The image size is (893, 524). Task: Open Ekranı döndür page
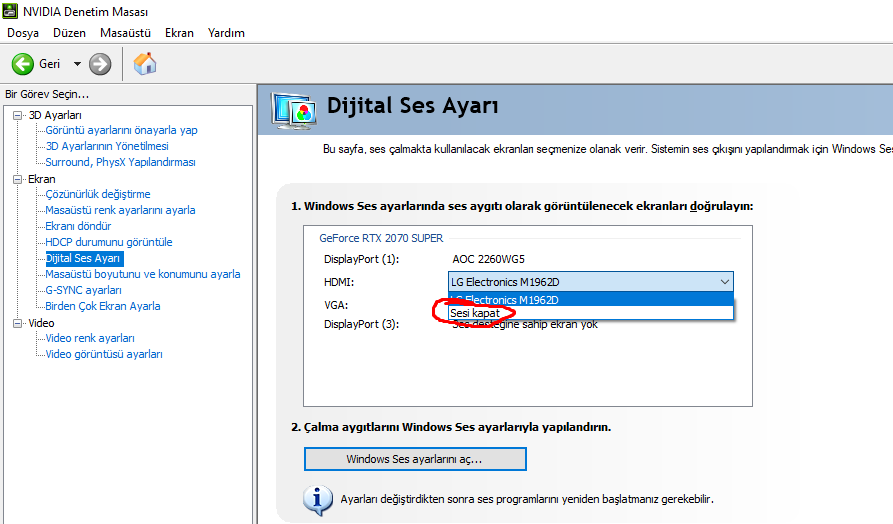(78, 226)
